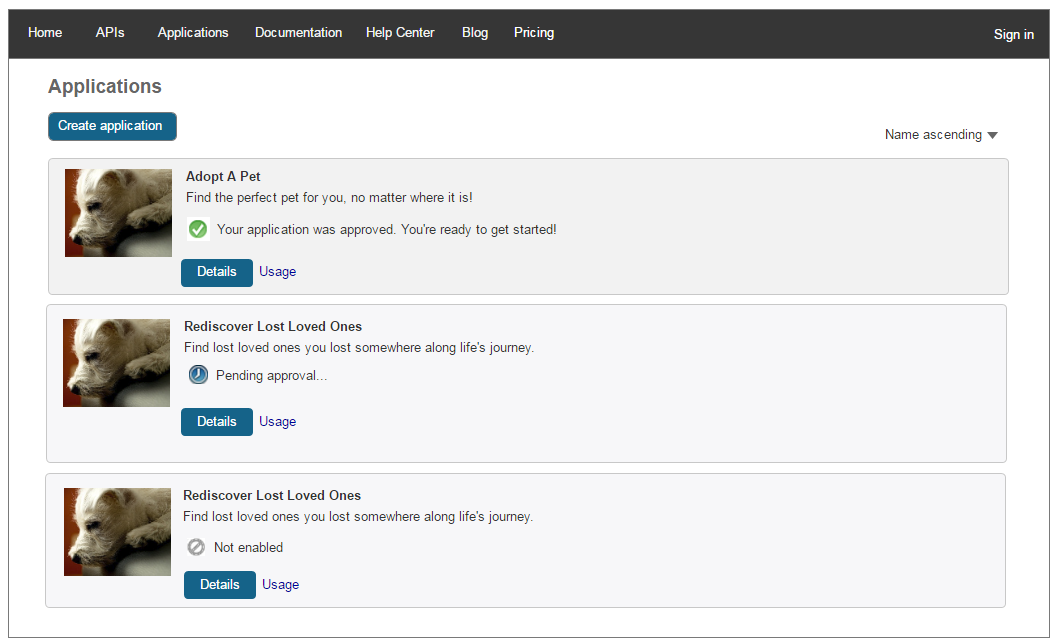
Task: Click the clock icon beside Pending approval
Action: (198, 375)
